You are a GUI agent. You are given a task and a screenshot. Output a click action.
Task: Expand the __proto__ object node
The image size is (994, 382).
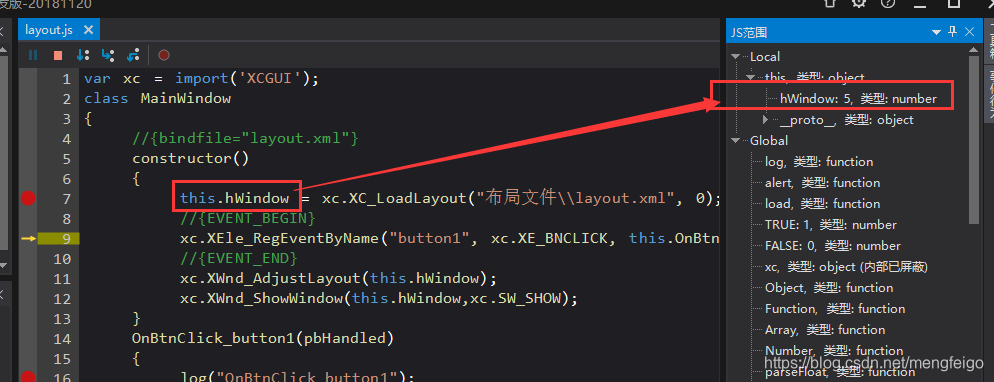pyautogui.click(x=766, y=119)
